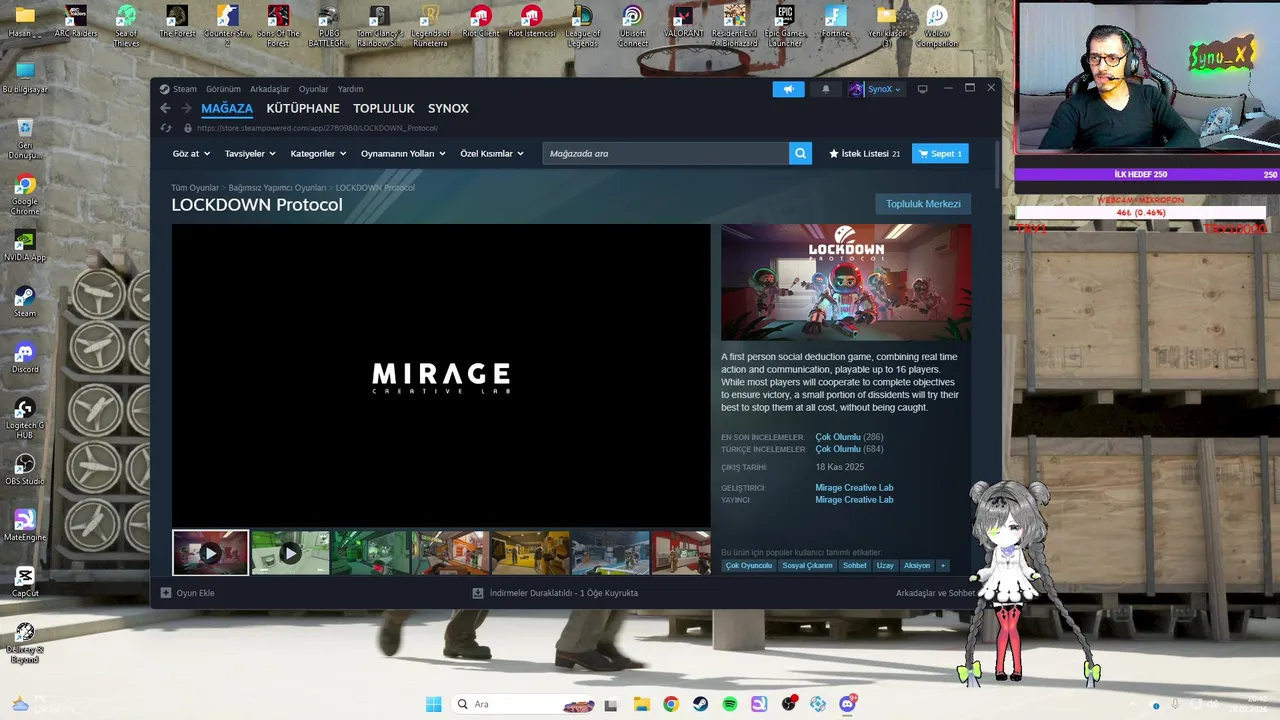The width and height of the screenshot is (1280, 720).
Task: Open the Oyunlar menu
Action: click(313, 89)
